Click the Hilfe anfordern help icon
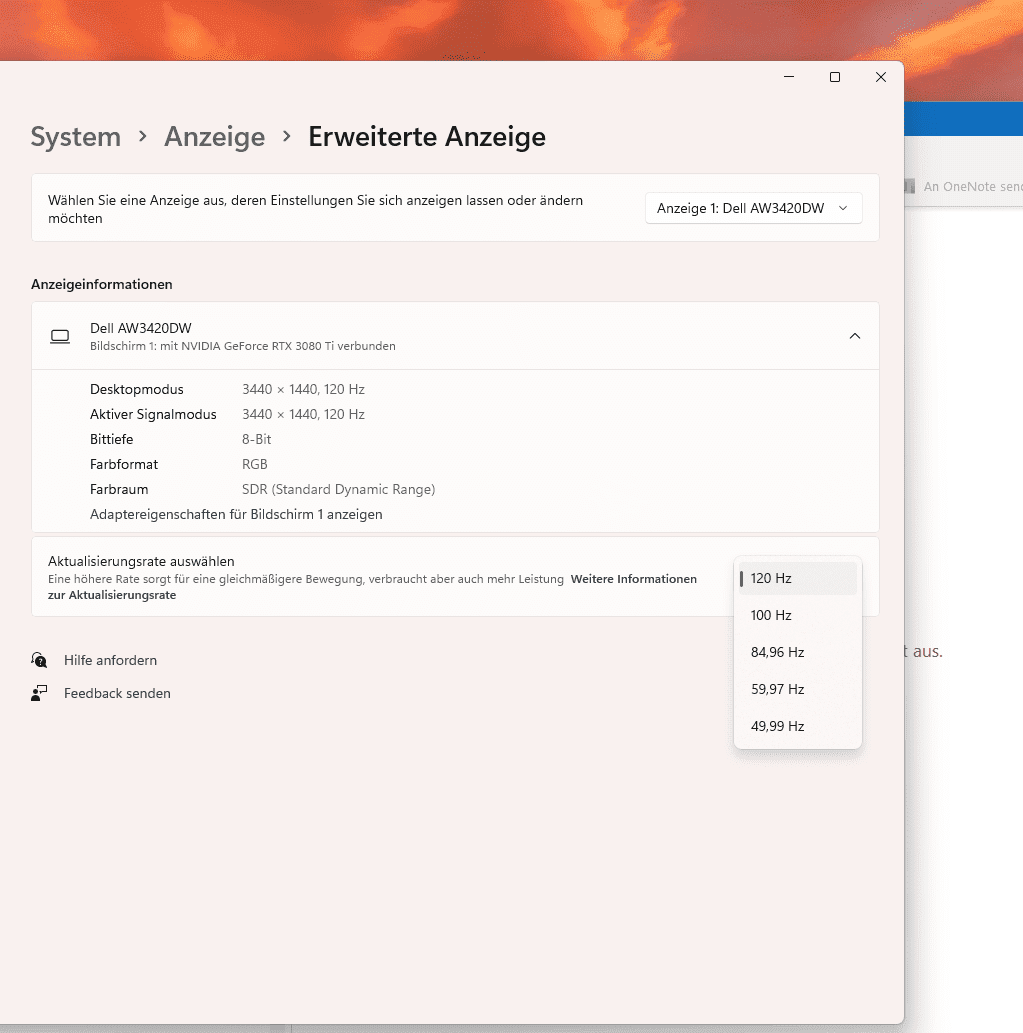 click(x=39, y=659)
